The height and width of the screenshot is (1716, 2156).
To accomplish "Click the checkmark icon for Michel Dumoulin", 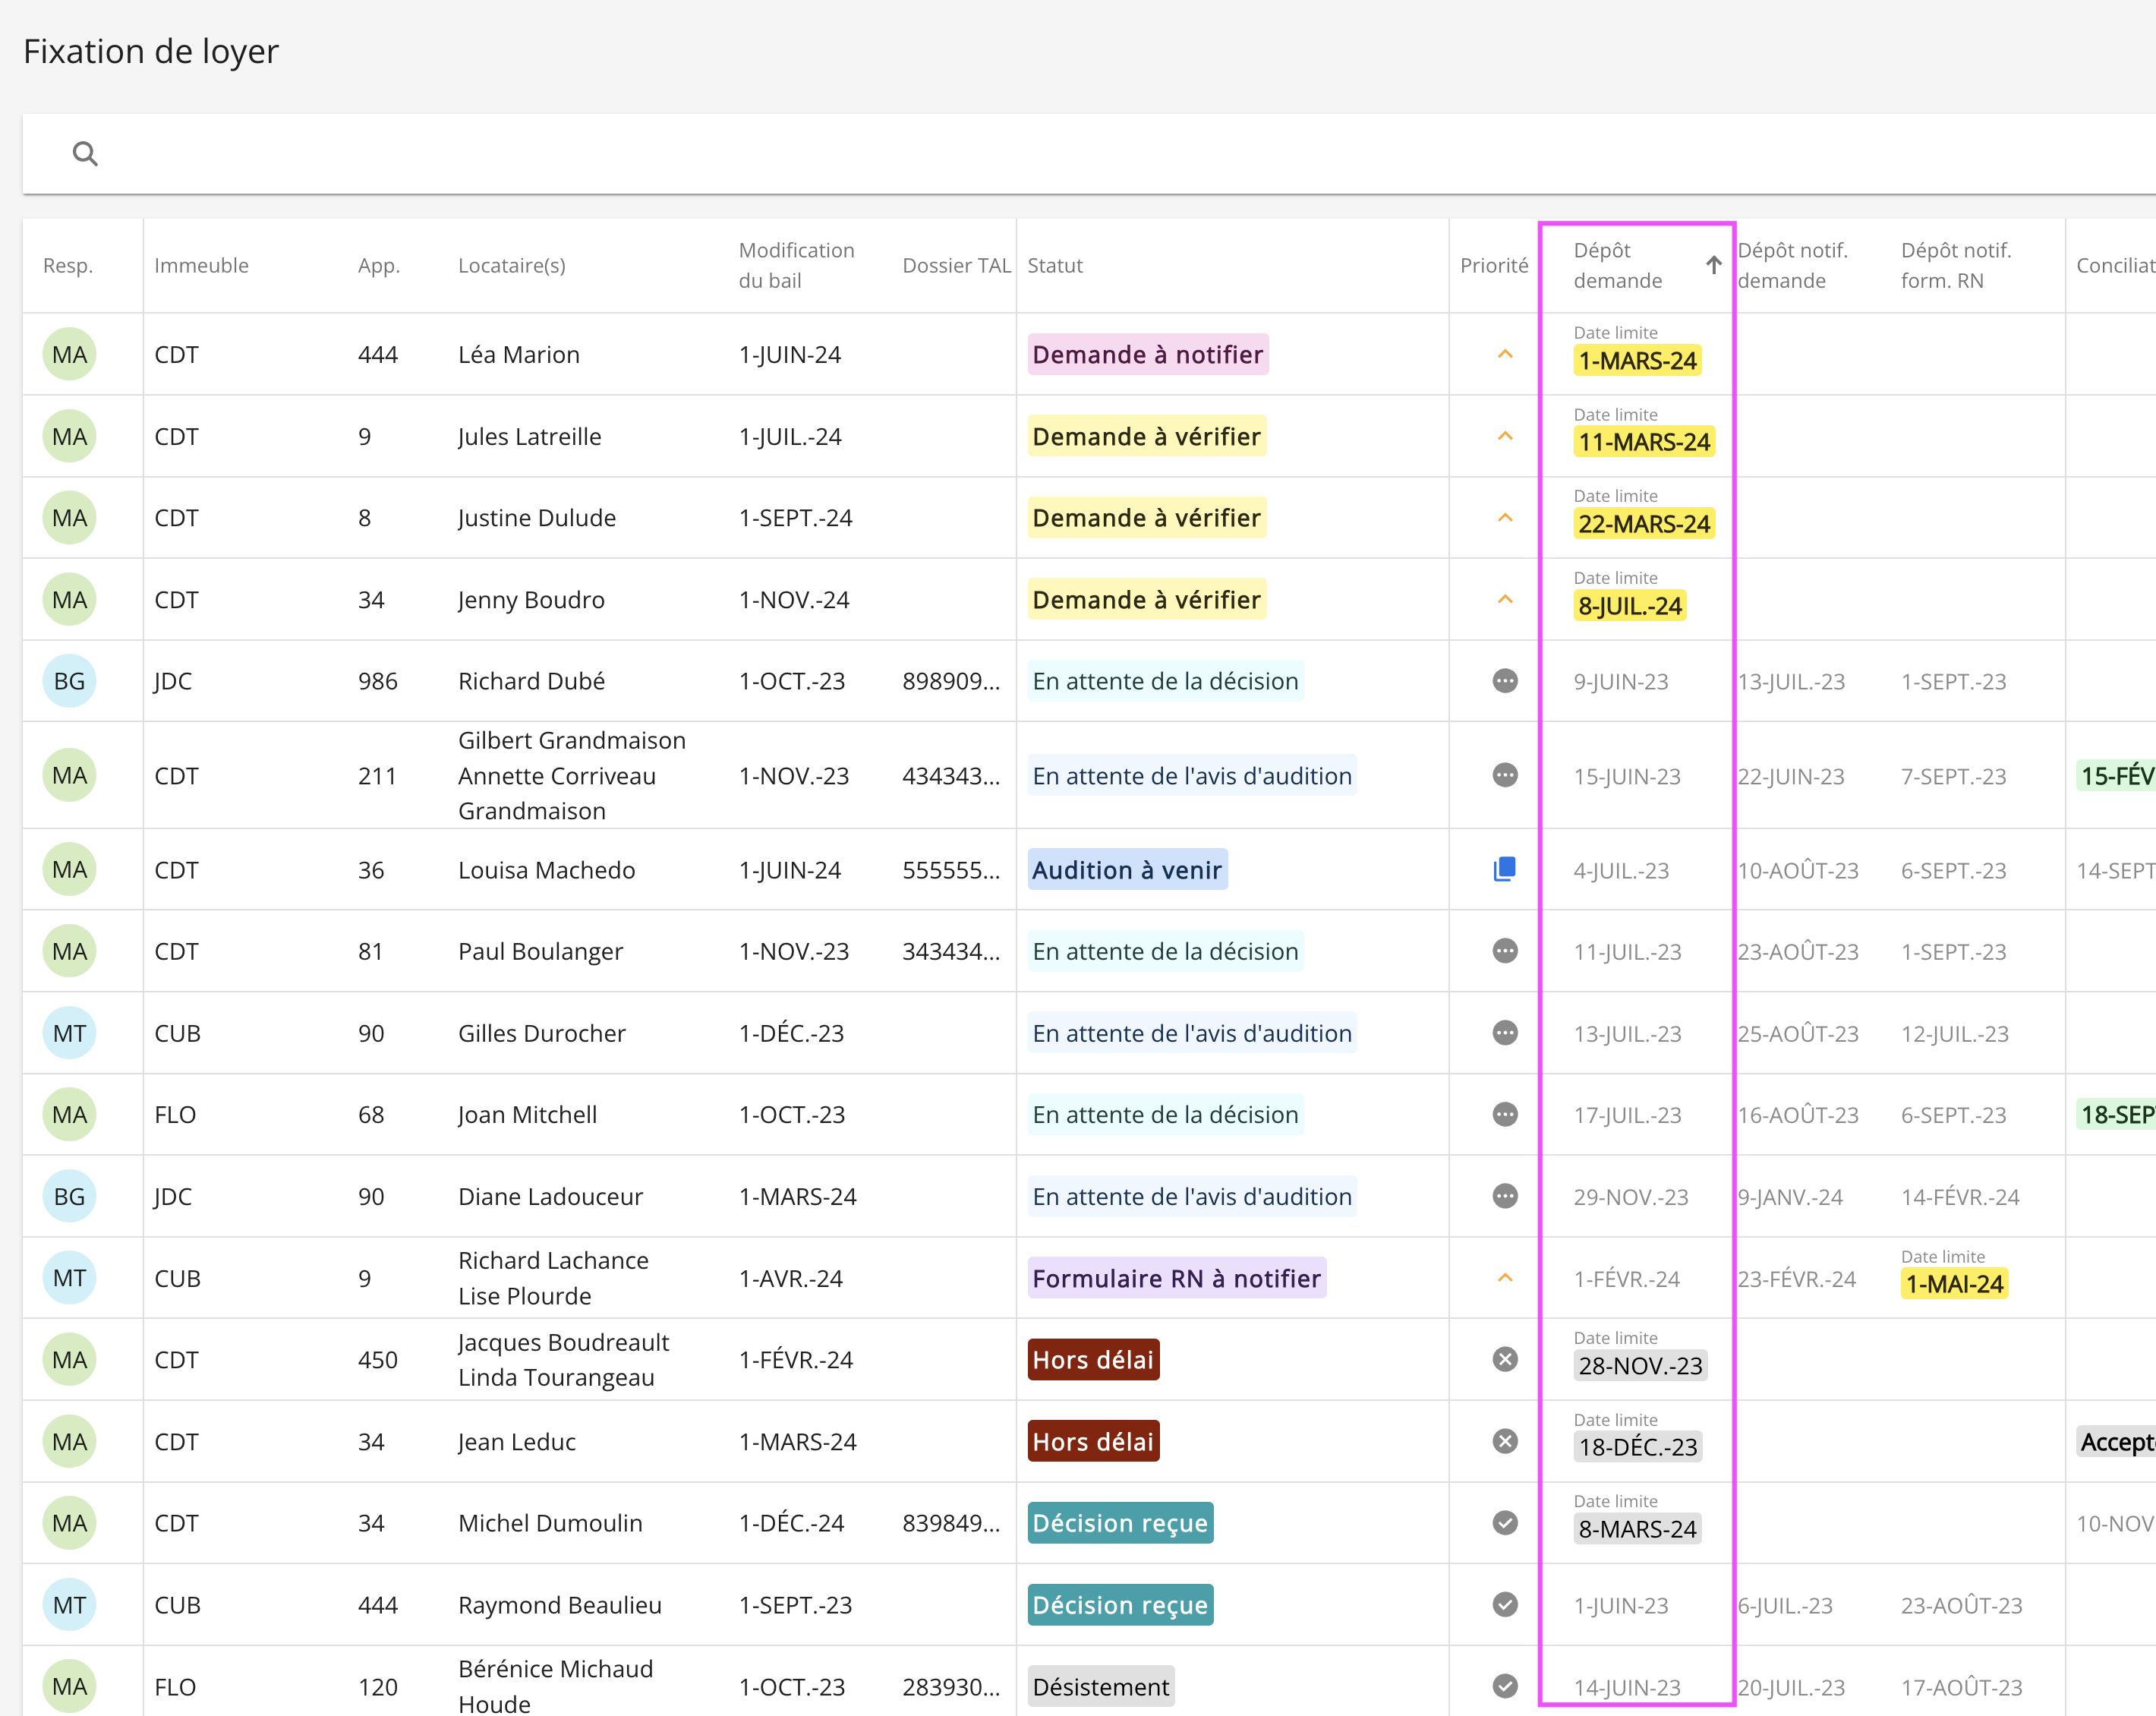I will [1504, 1523].
